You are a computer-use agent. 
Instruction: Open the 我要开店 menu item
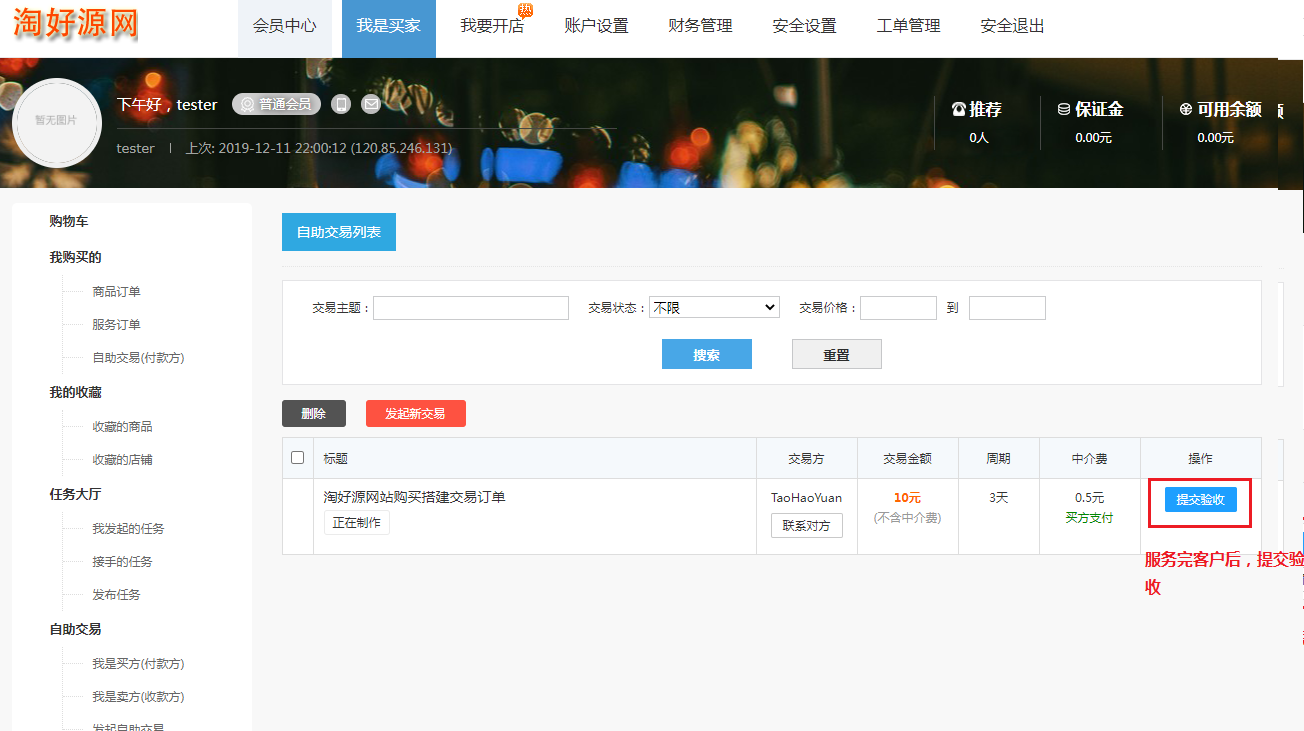pyautogui.click(x=492, y=27)
